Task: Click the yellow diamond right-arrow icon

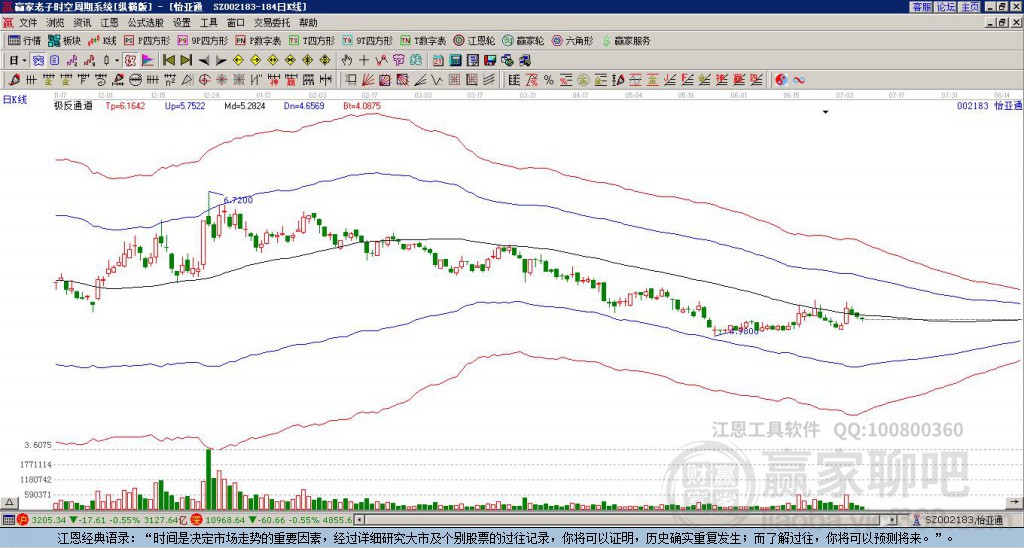Action: (256, 61)
